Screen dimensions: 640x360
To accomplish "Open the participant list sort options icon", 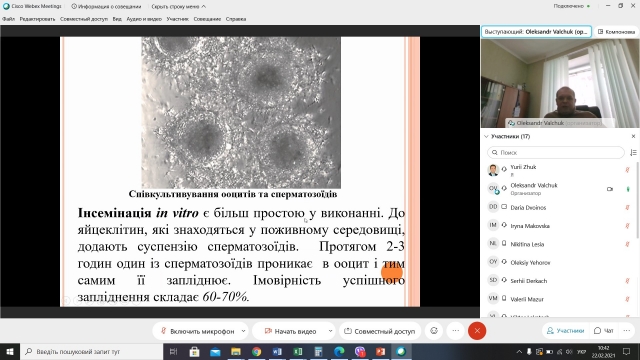I will [x=633, y=152].
